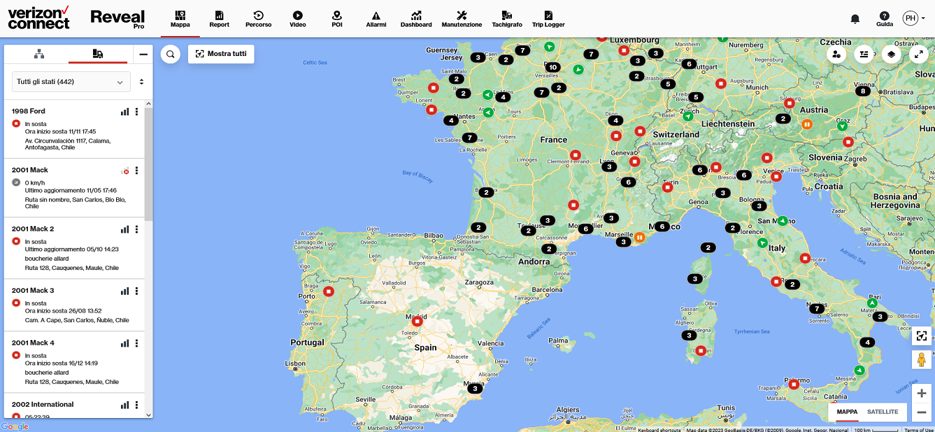Click the Mostra tutti button
This screenshot has height=432, width=935.
coord(221,54)
